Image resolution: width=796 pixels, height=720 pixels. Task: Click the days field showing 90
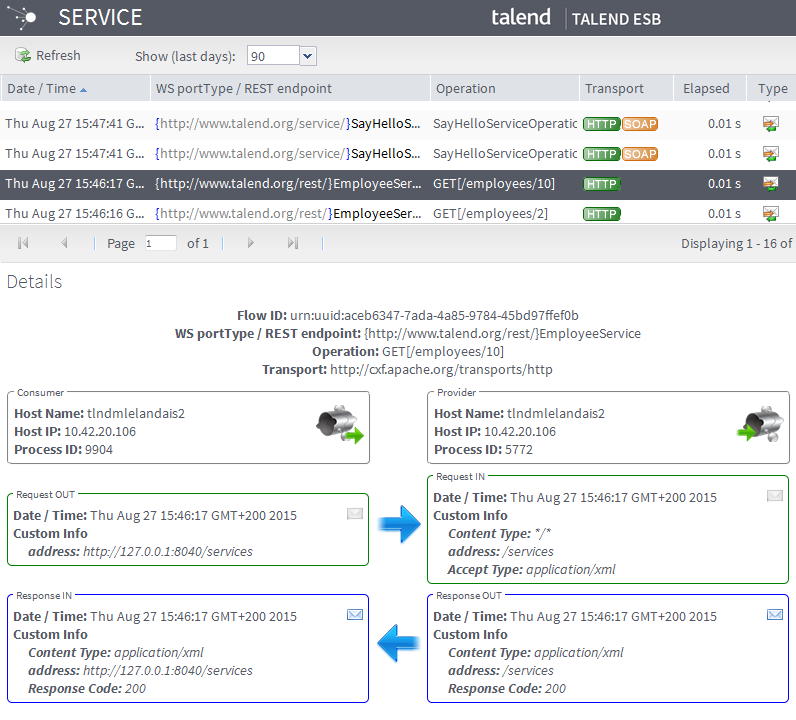click(273, 56)
